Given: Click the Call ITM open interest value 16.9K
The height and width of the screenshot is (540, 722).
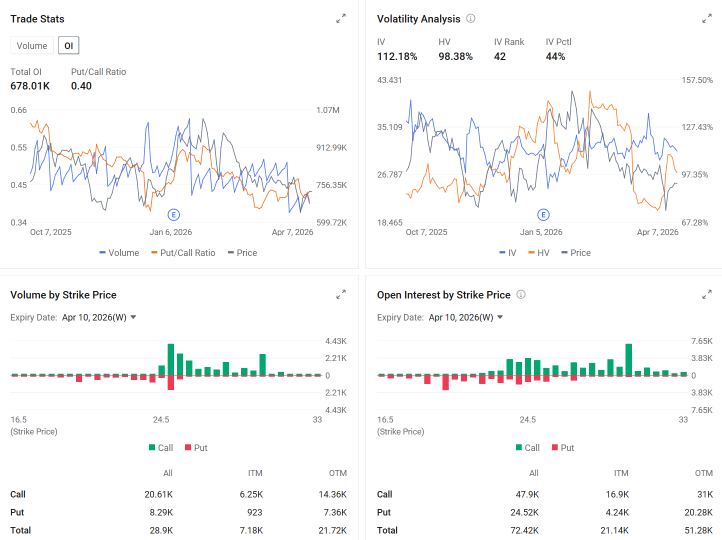Looking at the screenshot, I should click(617, 494).
